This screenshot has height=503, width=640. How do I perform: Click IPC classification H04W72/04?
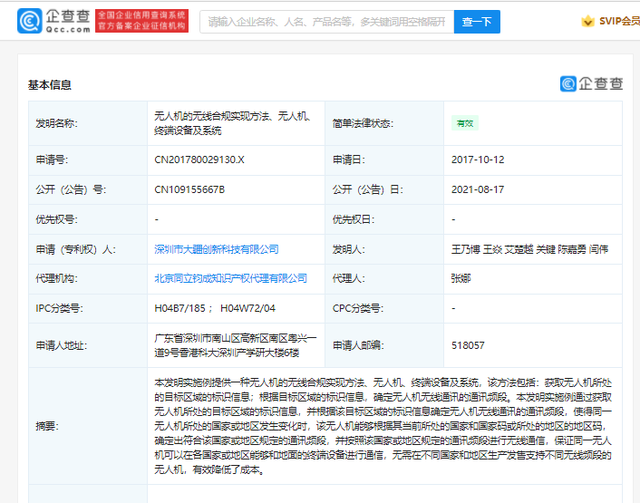point(248,309)
